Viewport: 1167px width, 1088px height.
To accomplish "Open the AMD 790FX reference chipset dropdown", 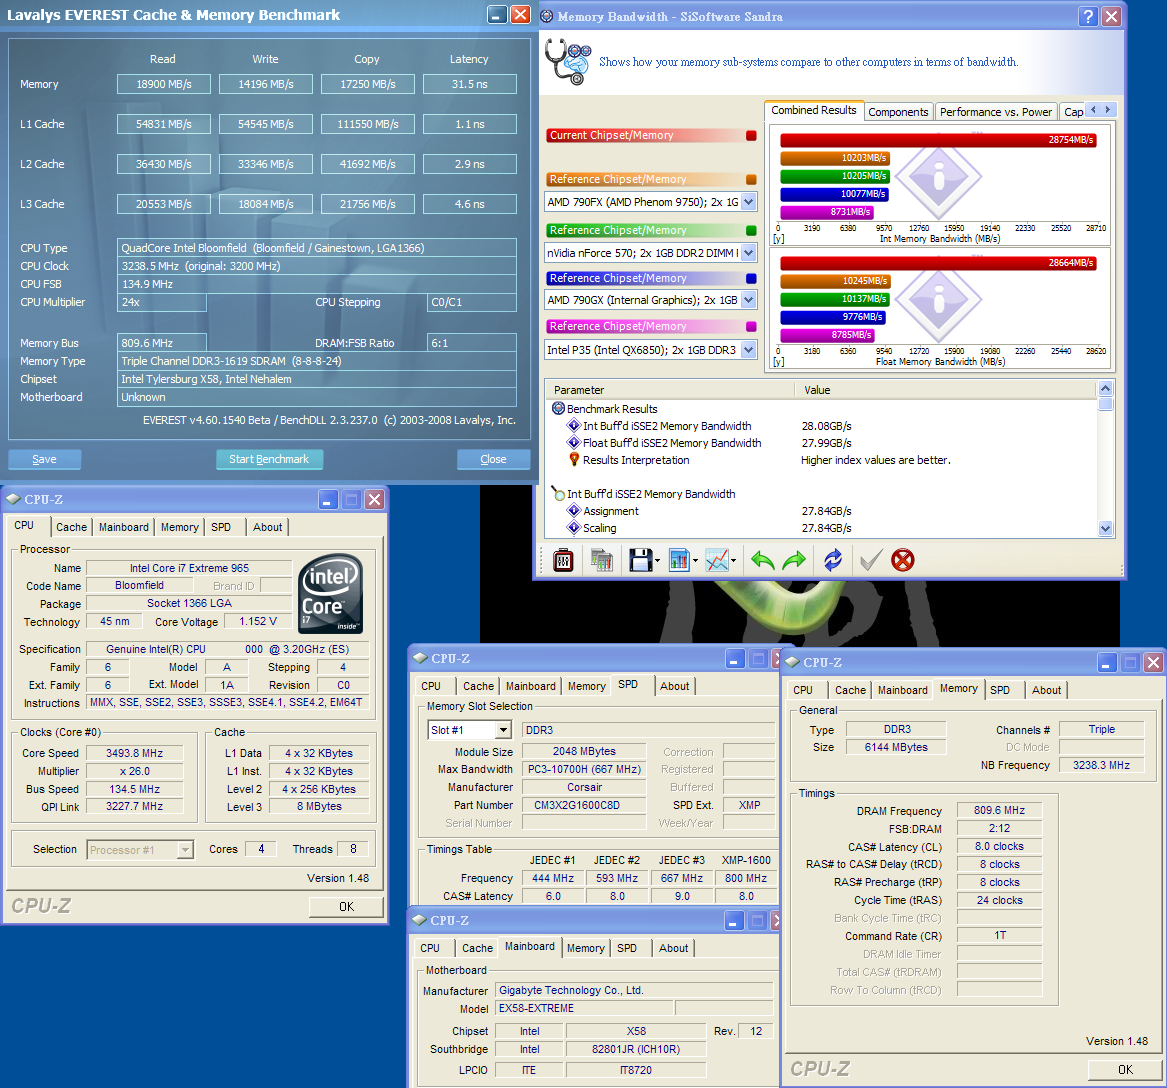I will pos(749,202).
